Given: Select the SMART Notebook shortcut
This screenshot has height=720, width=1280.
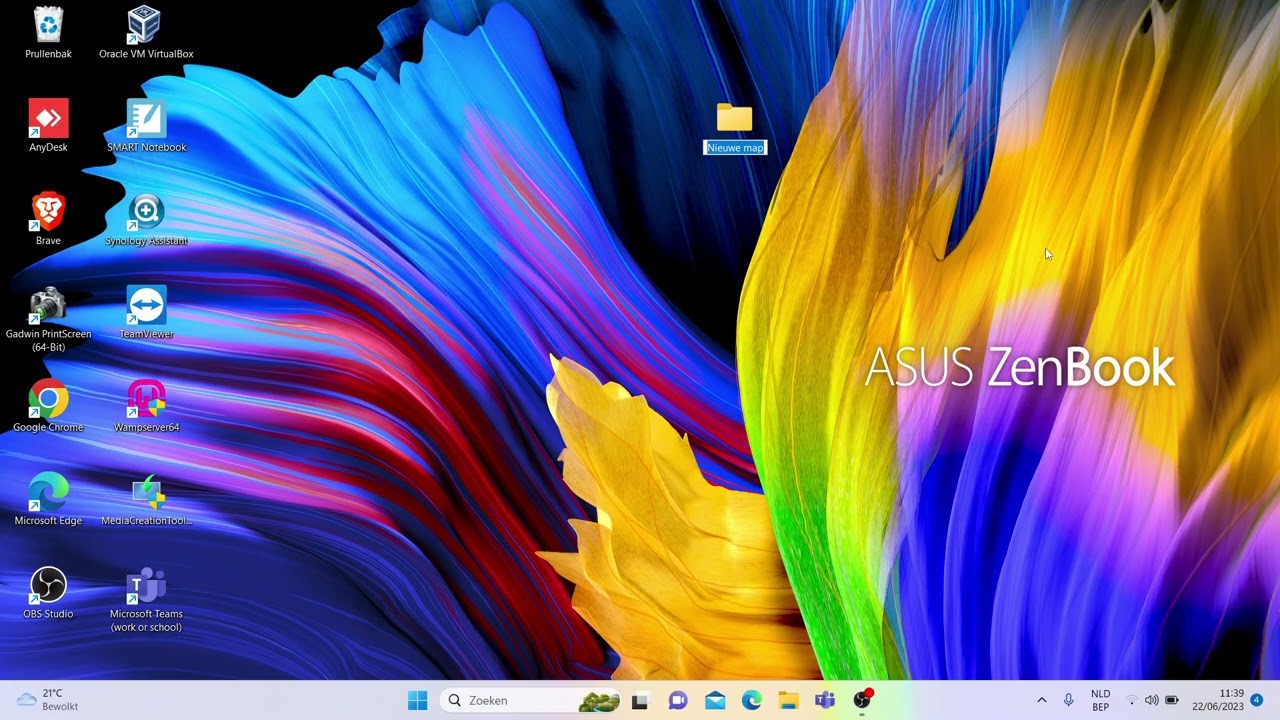Looking at the screenshot, I should tap(146, 126).
